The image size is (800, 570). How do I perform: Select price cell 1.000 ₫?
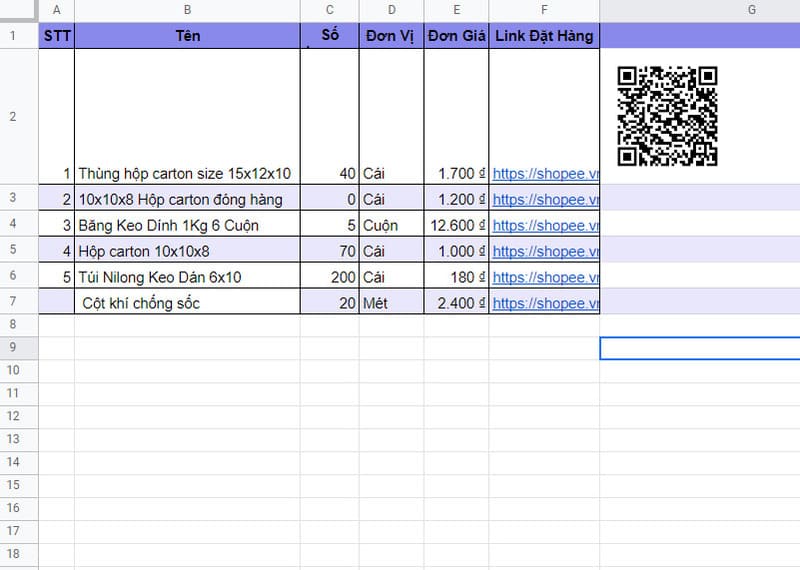pyautogui.click(x=456, y=250)
